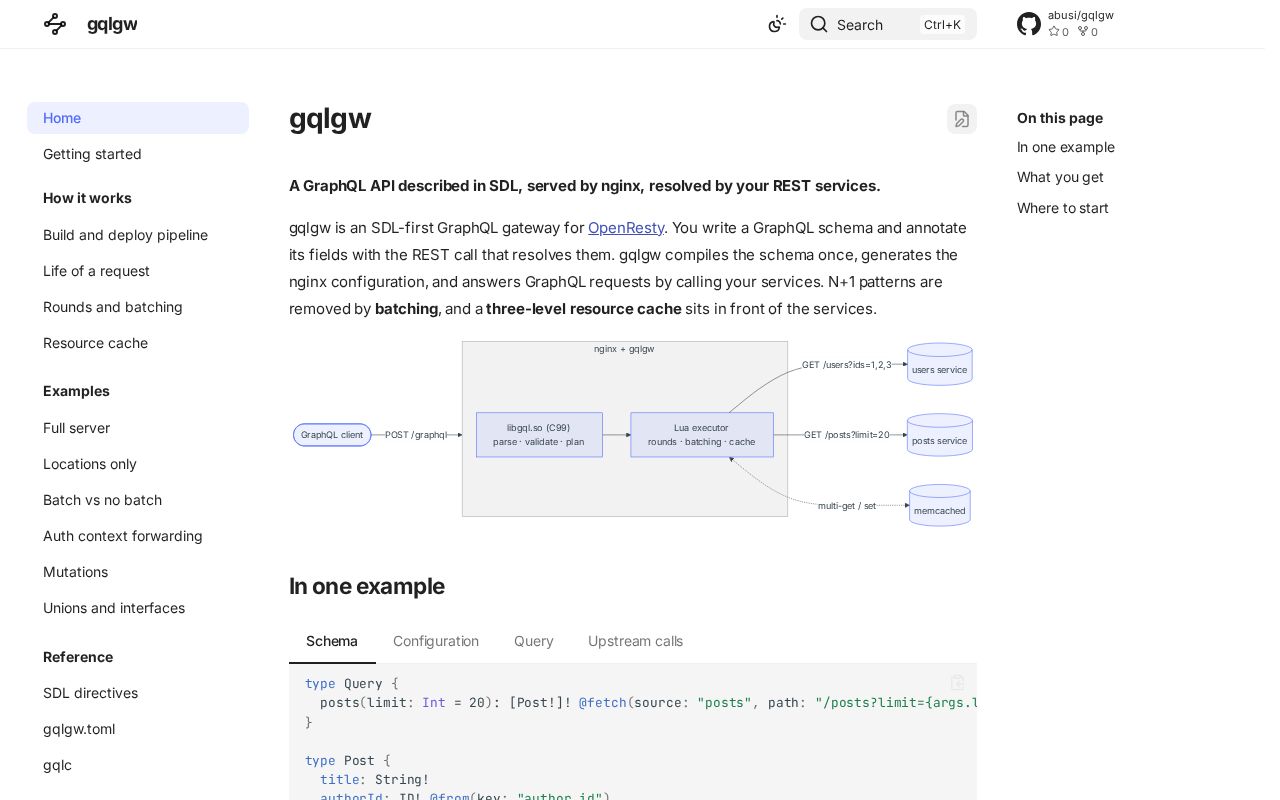Follow the OpenResty link
This screenshot has width=1280, height=800.
tap(626, 228)
